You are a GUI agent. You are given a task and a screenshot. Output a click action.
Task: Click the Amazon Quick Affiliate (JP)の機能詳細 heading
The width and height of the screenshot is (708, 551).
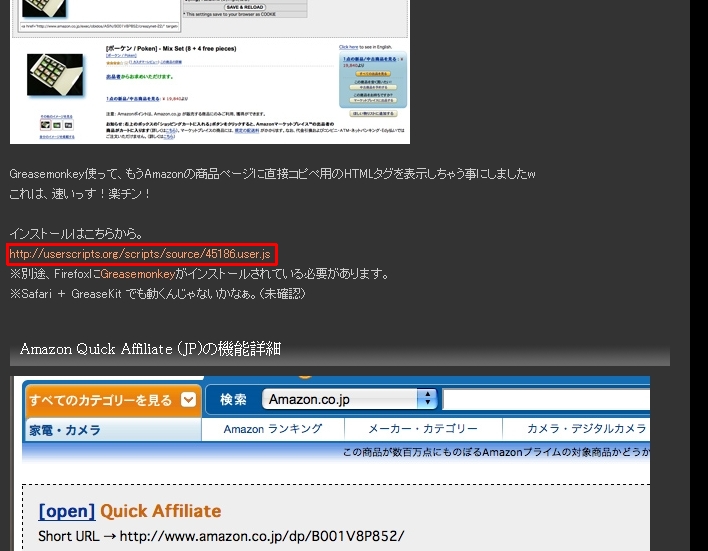[x=150, y=349]
